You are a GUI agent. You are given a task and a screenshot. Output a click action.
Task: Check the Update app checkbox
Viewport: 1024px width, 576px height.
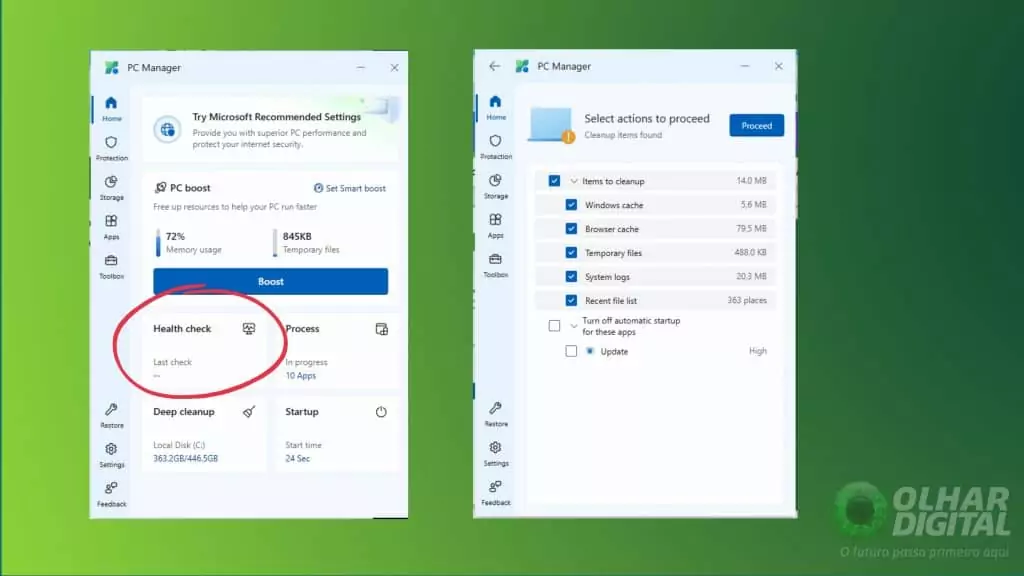coord(571,351)
